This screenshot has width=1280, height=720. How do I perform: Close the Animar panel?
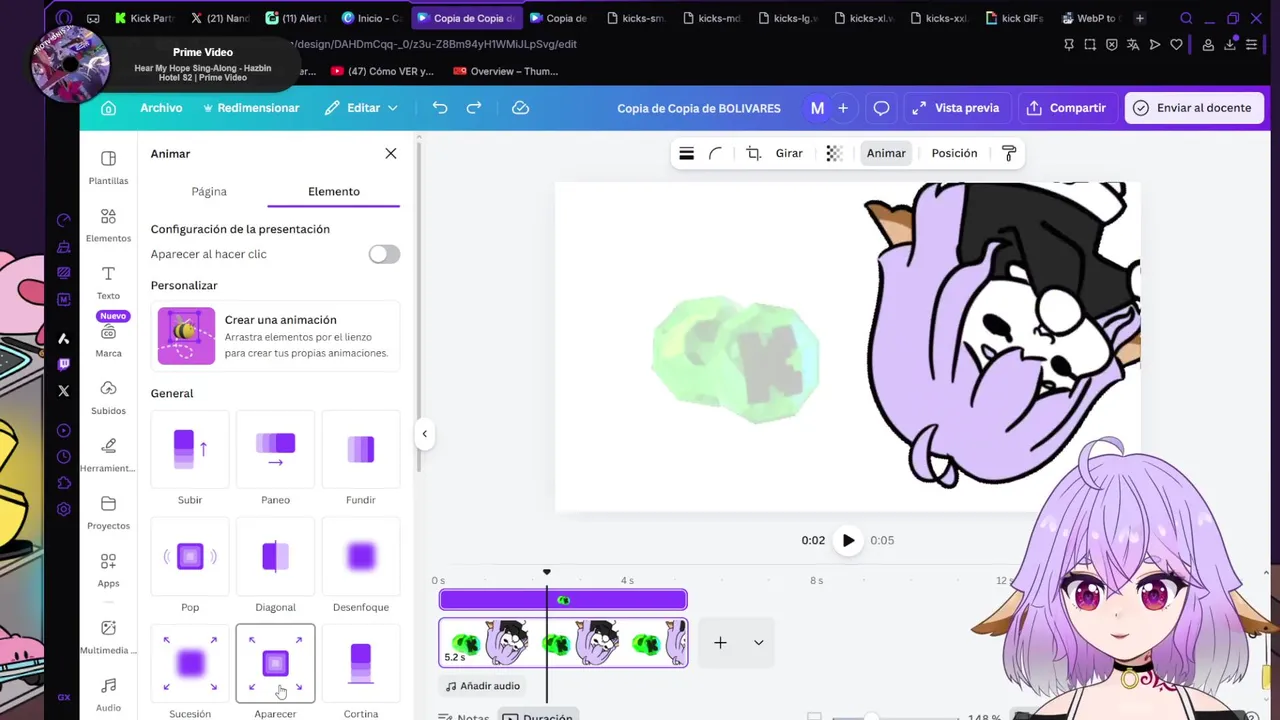(391, 153)
